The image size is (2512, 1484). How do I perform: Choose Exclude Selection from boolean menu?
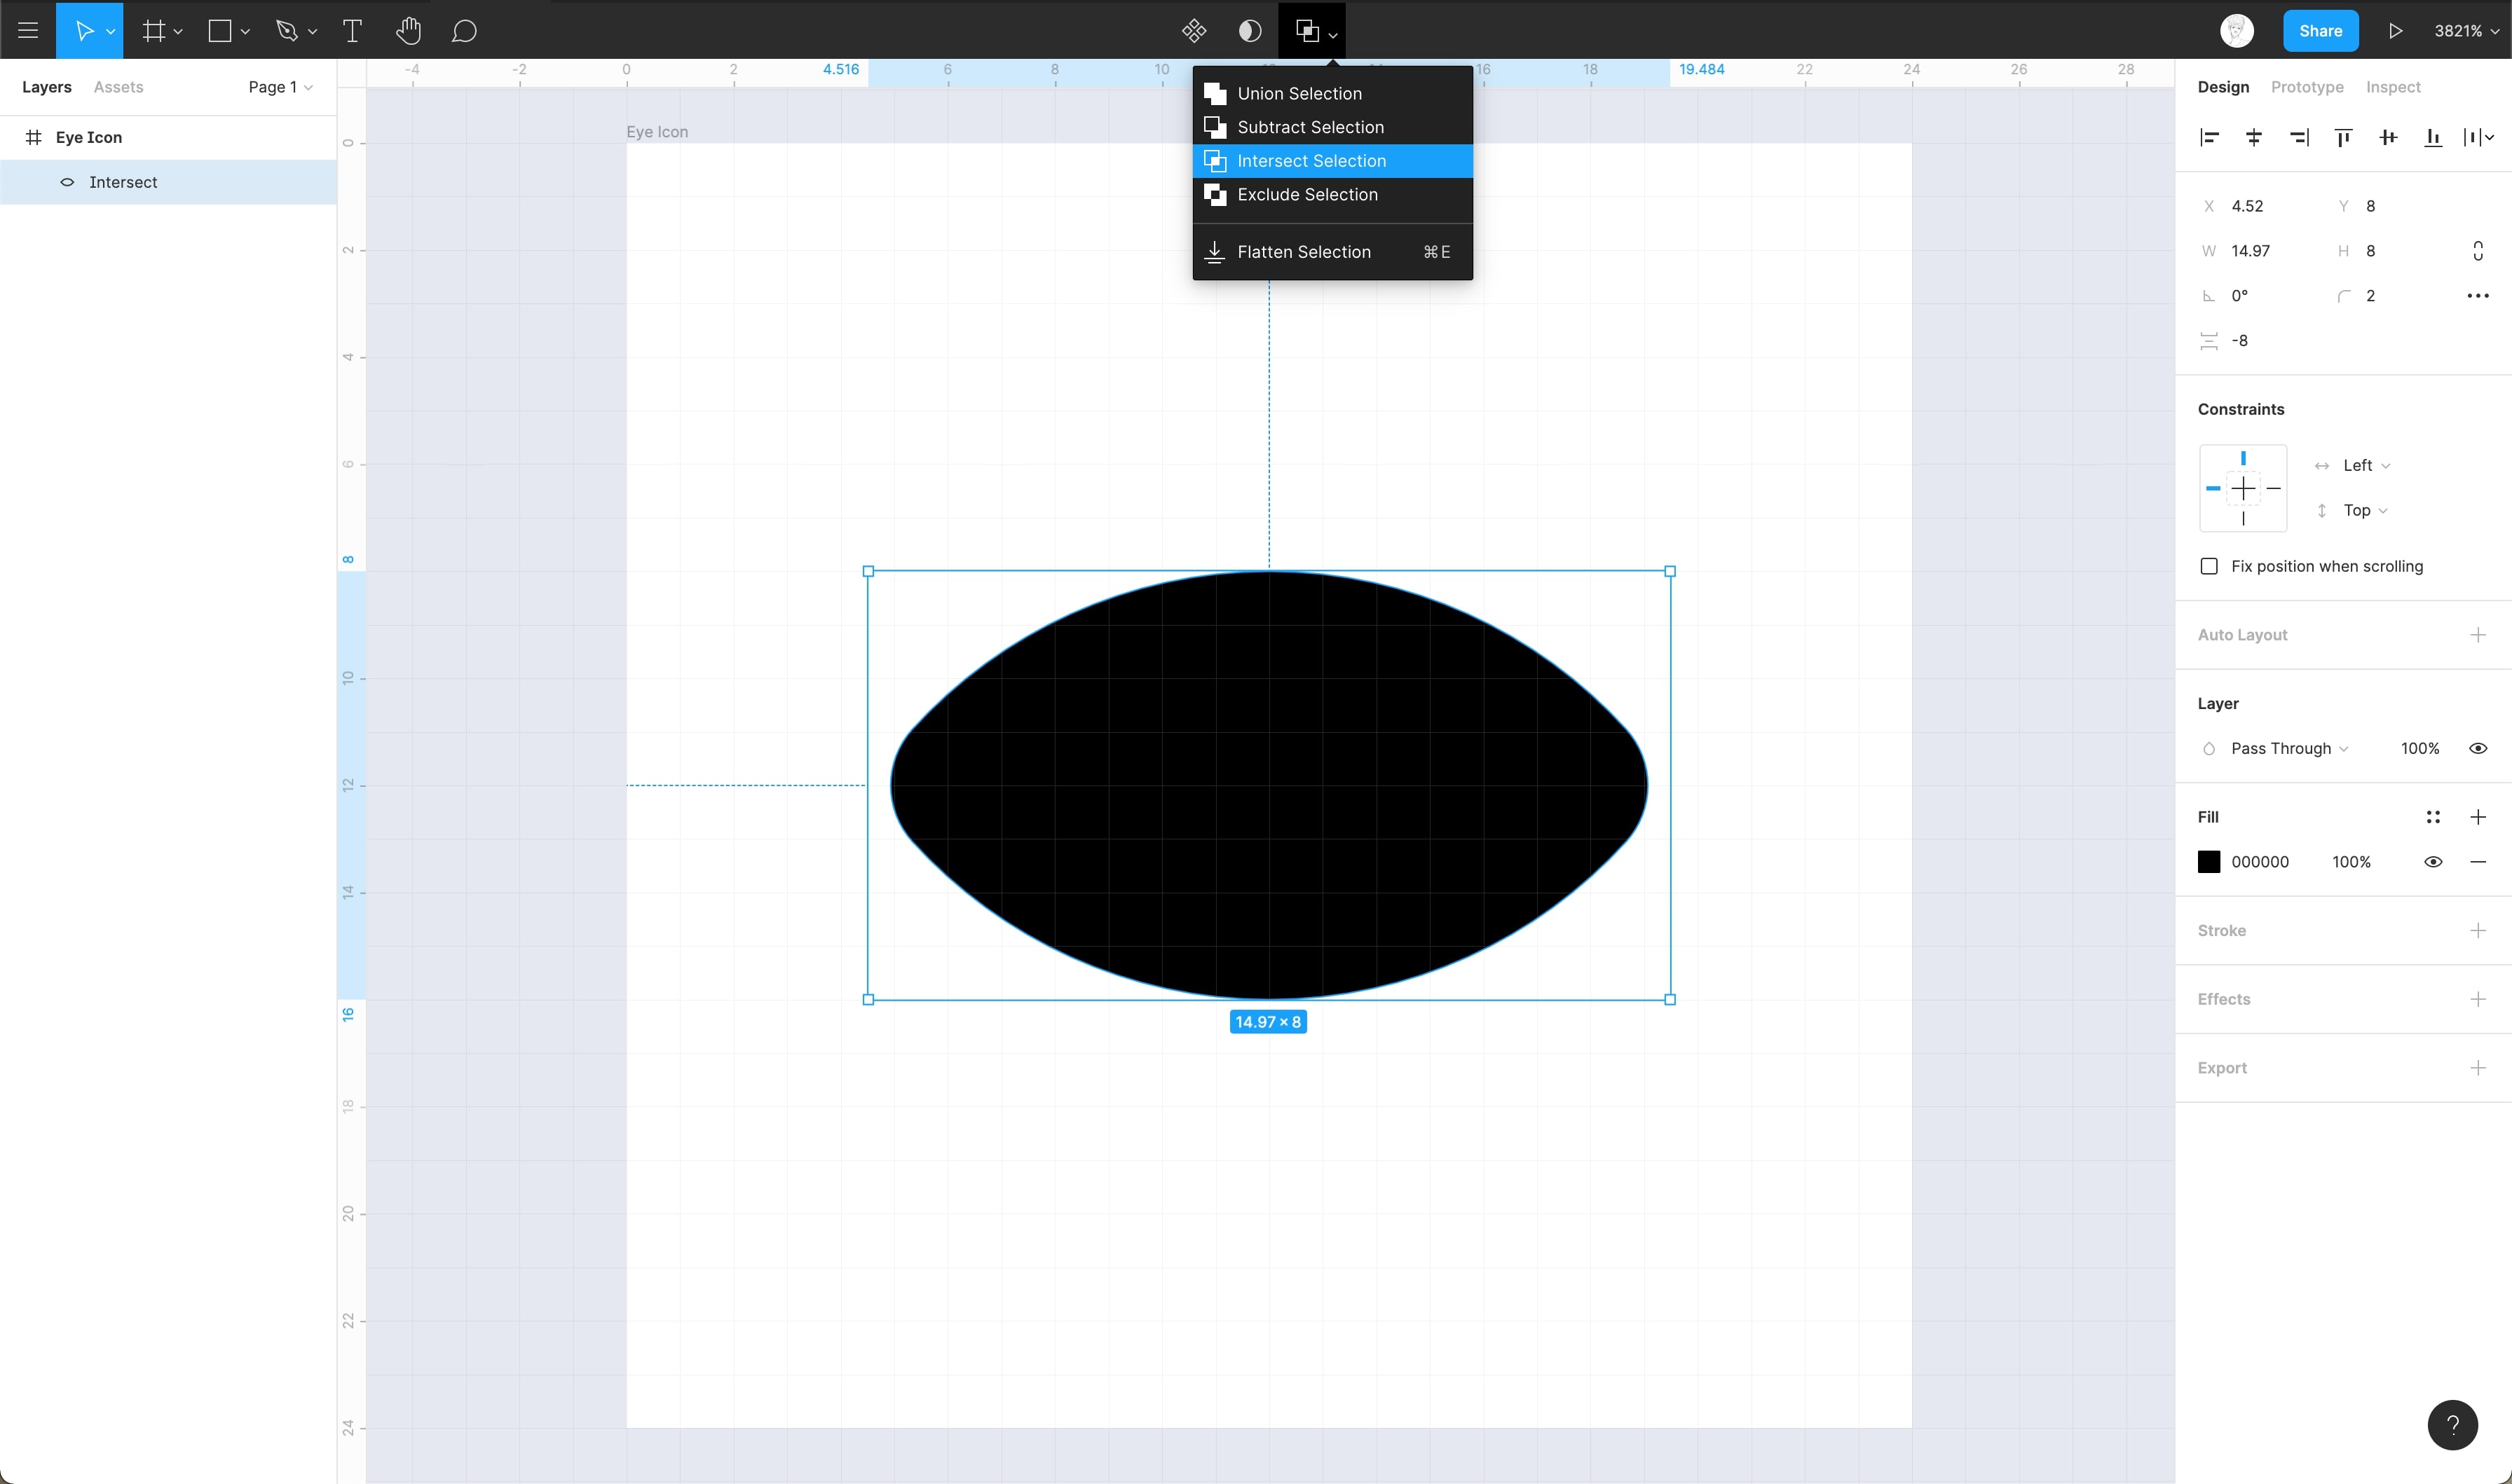tap(1307, 195)
